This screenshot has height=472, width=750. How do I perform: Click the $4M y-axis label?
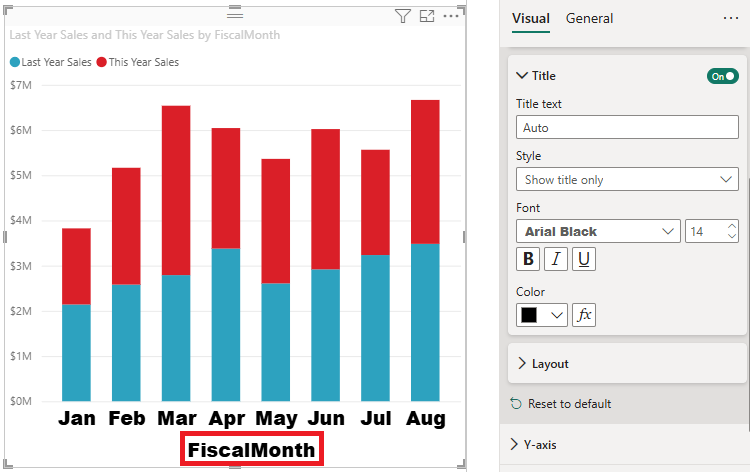pos(21,220)
